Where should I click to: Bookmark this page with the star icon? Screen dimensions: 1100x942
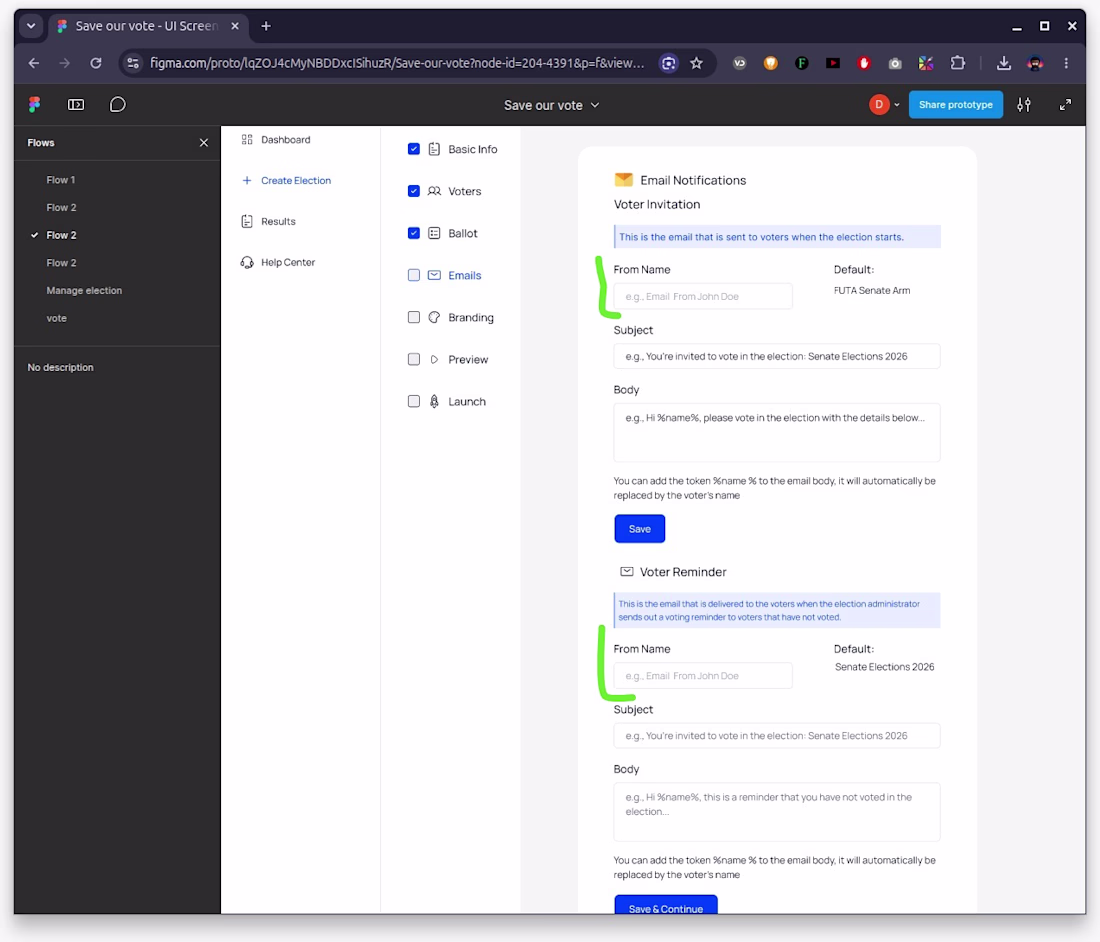coord(697,63)
